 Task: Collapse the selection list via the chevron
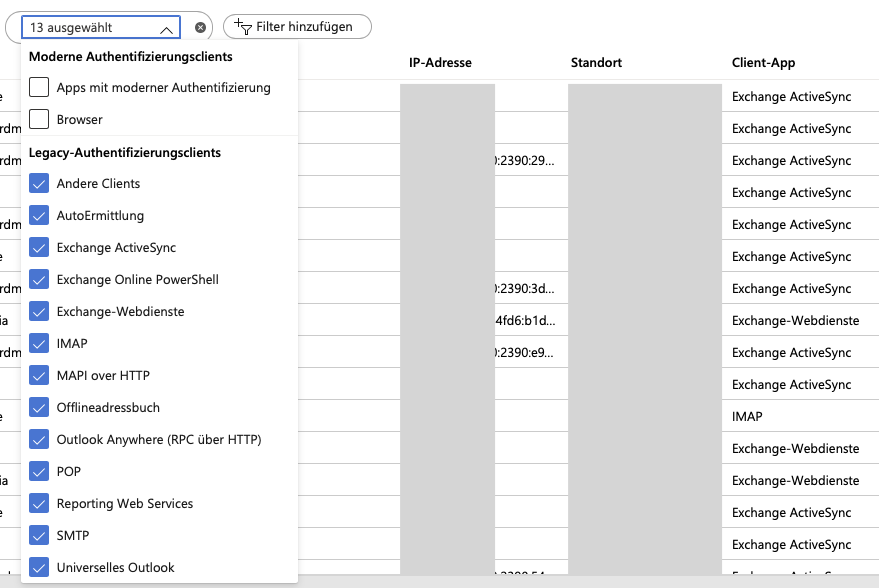tap(166, 27)
